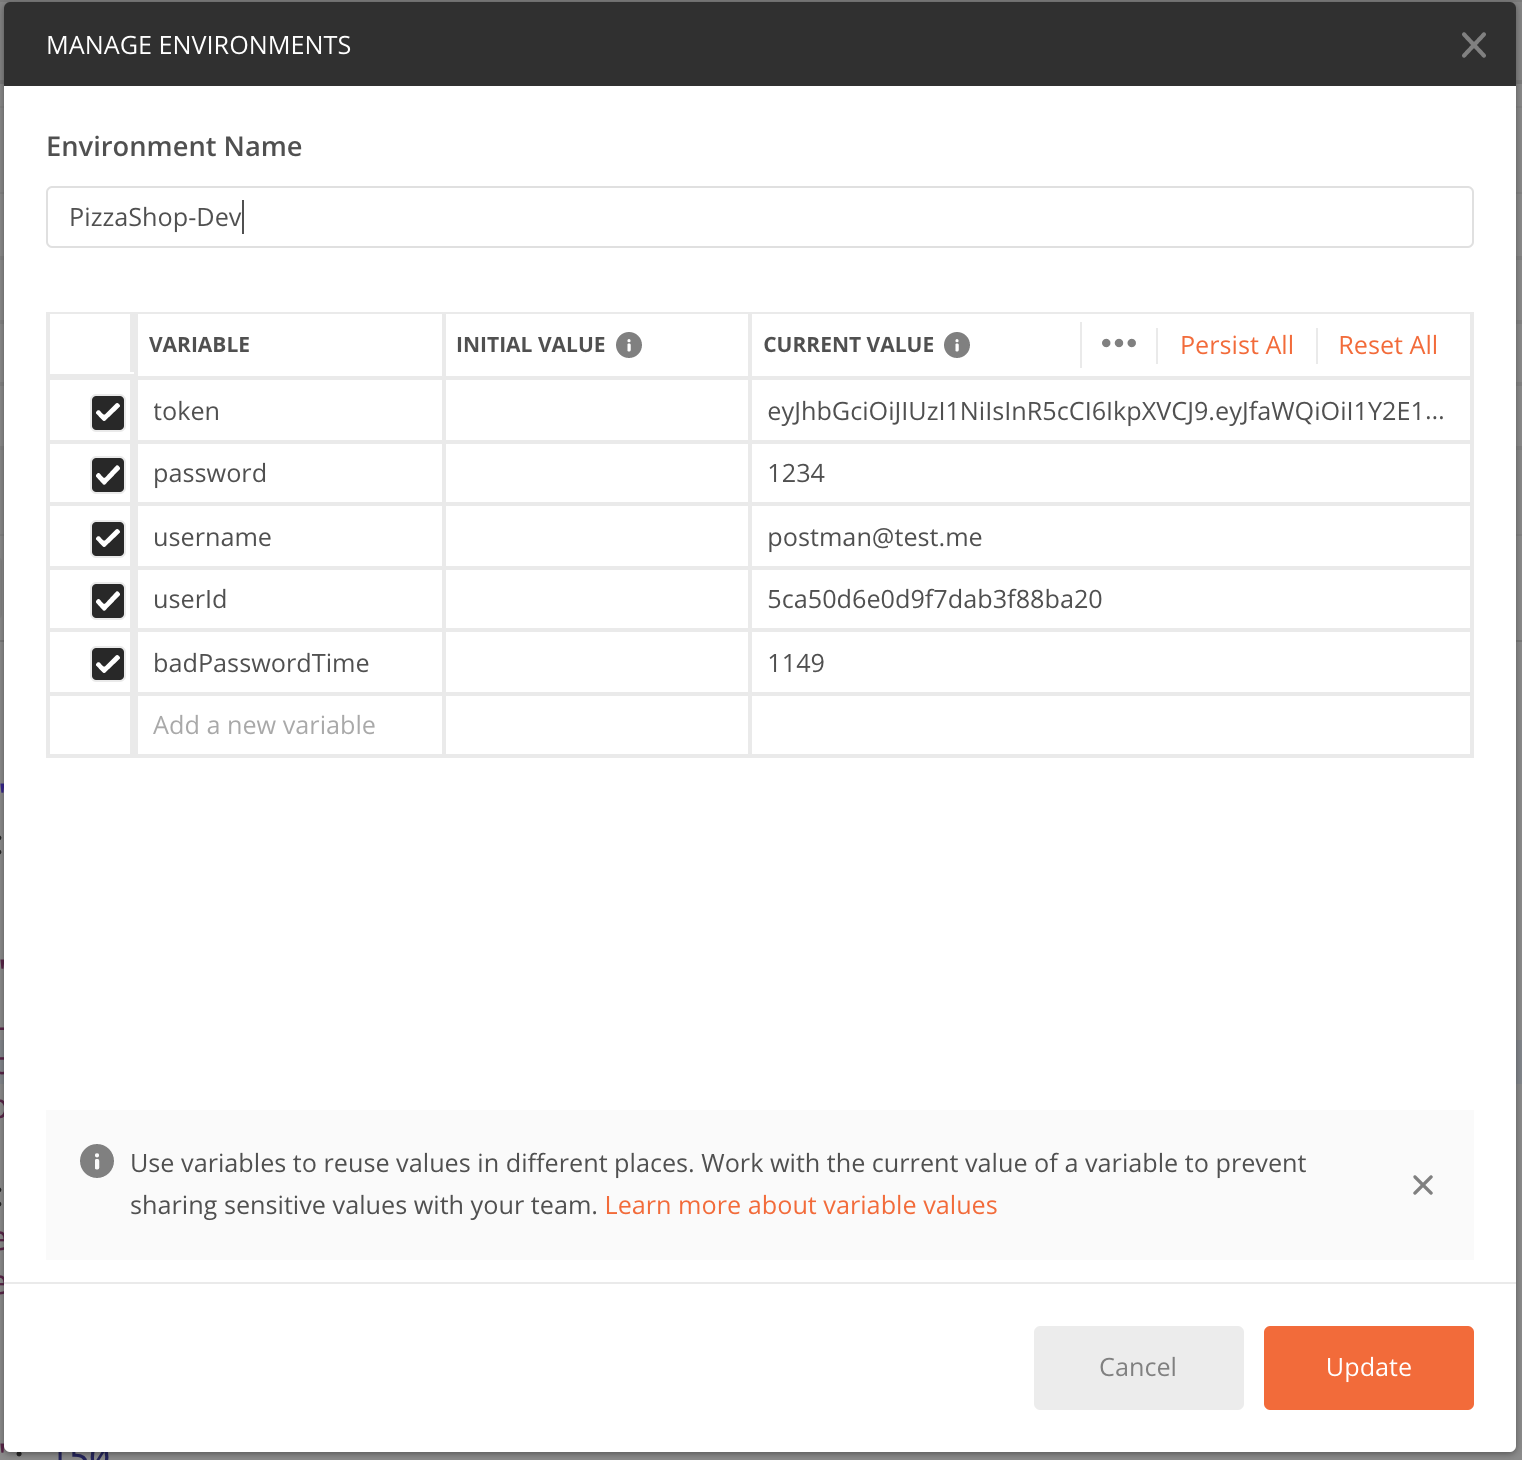Image resolution: width=1522 pixels, height=1460 pixels.
Task: Select the userId variable name cell
Action: tap(290, 599)
